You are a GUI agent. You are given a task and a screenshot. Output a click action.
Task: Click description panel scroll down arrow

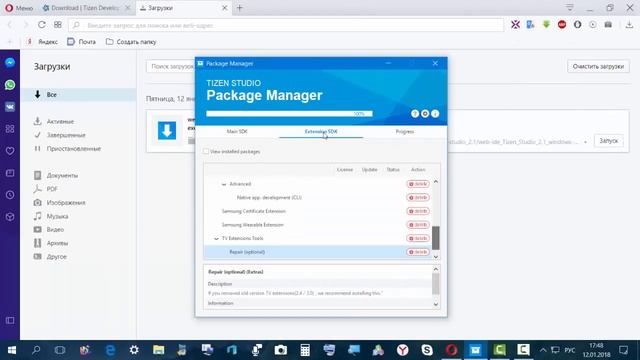(x=436, y=304)
